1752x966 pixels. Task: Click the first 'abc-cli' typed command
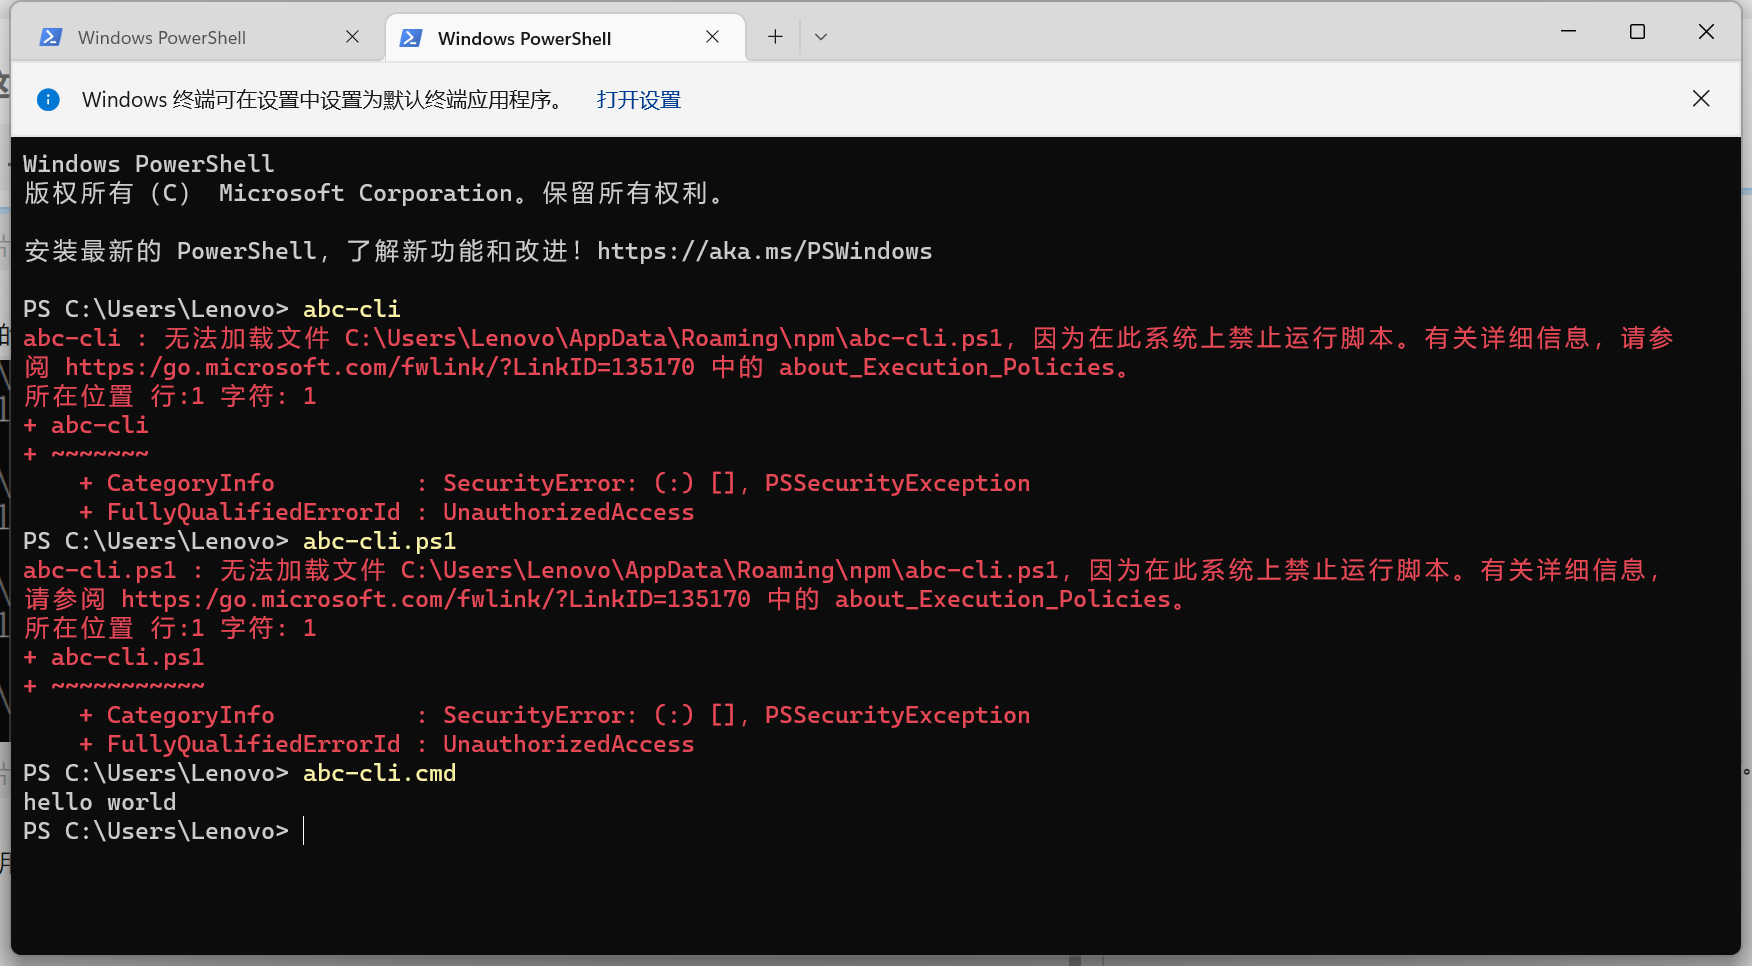coord(351,309)
